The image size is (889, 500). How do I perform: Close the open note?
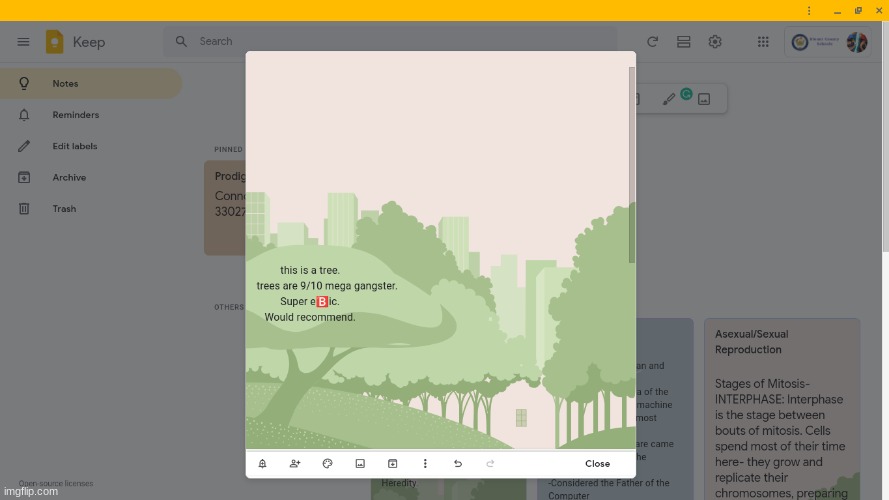pos(598,464)
